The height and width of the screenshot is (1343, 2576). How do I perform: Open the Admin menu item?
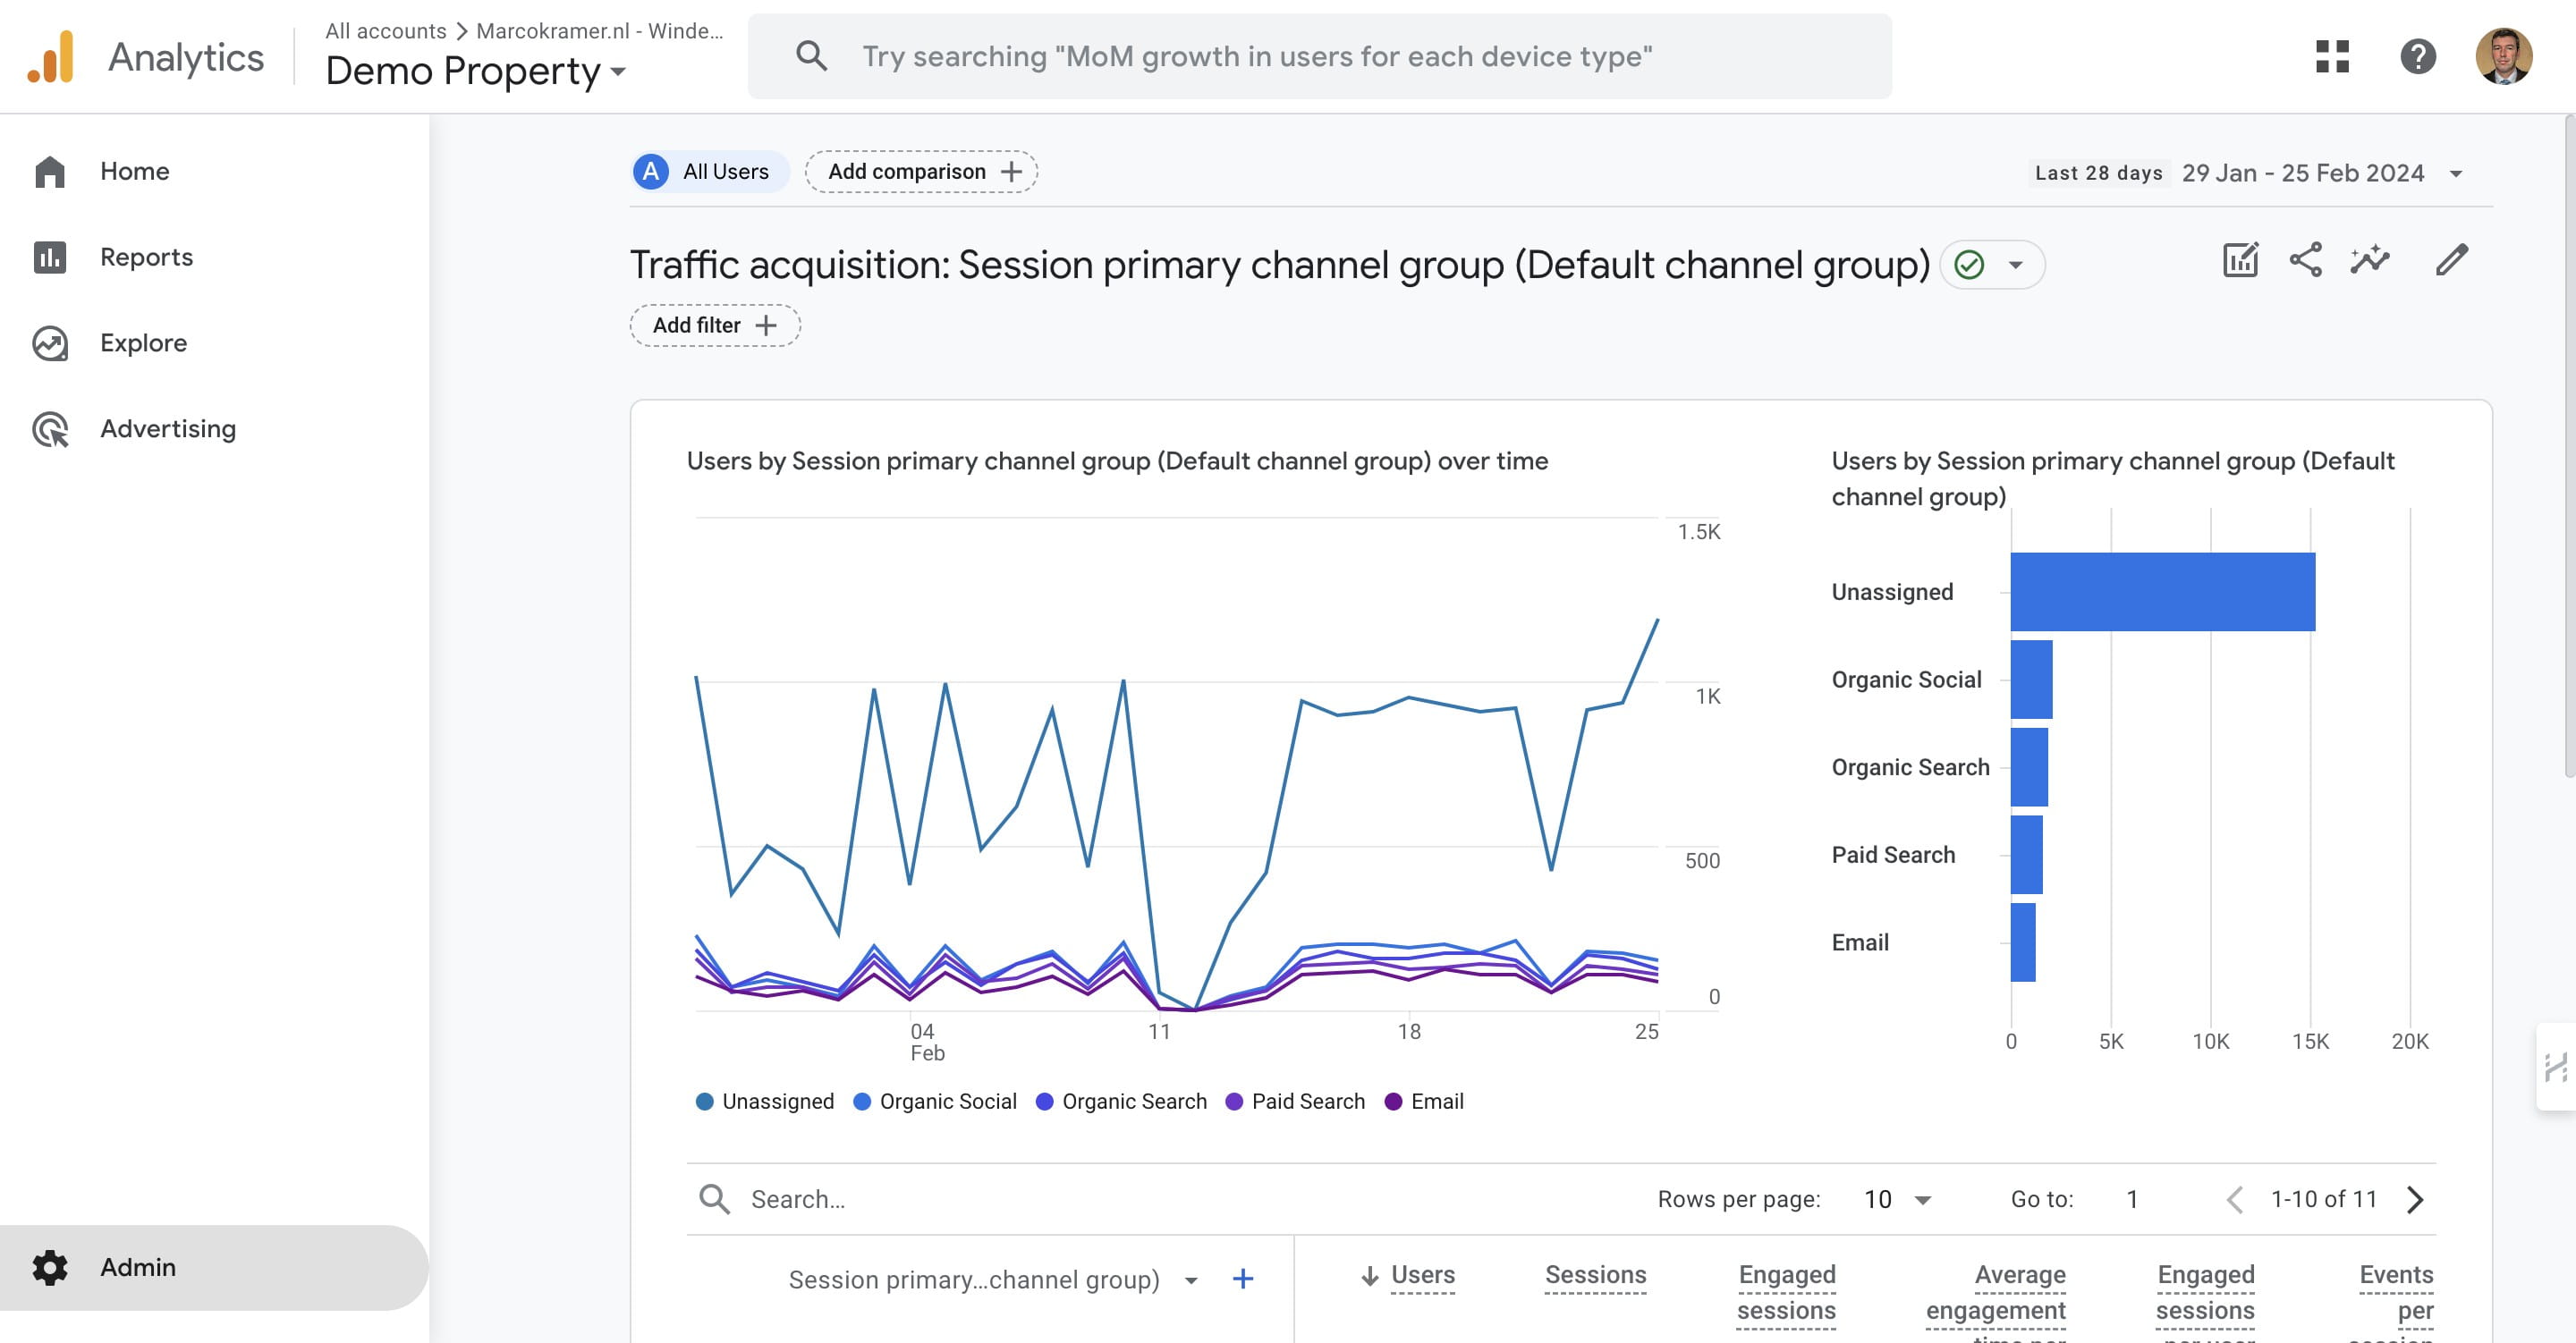pos(138,1267)
